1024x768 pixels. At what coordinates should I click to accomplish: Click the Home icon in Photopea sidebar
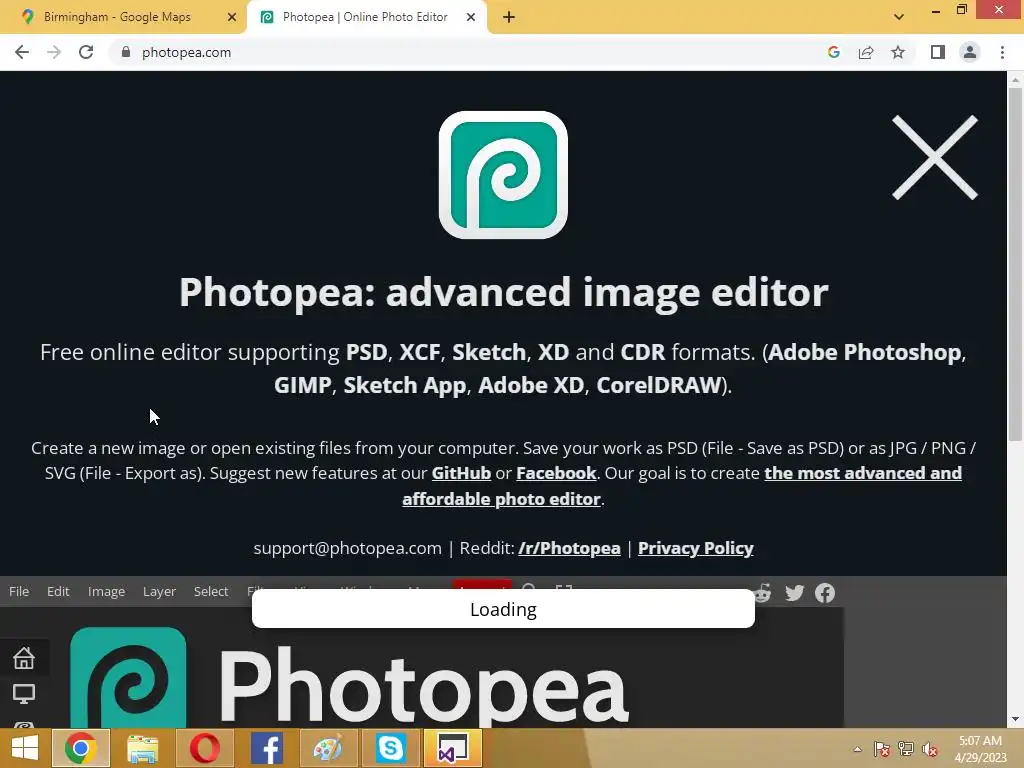click(x=24, y=658)
